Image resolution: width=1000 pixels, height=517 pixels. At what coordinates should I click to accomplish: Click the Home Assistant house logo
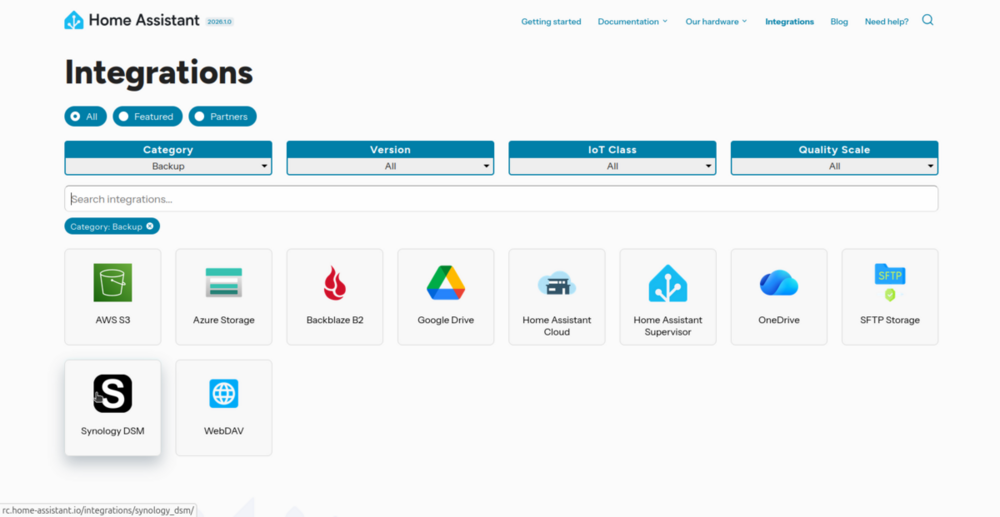pos(74,20)
